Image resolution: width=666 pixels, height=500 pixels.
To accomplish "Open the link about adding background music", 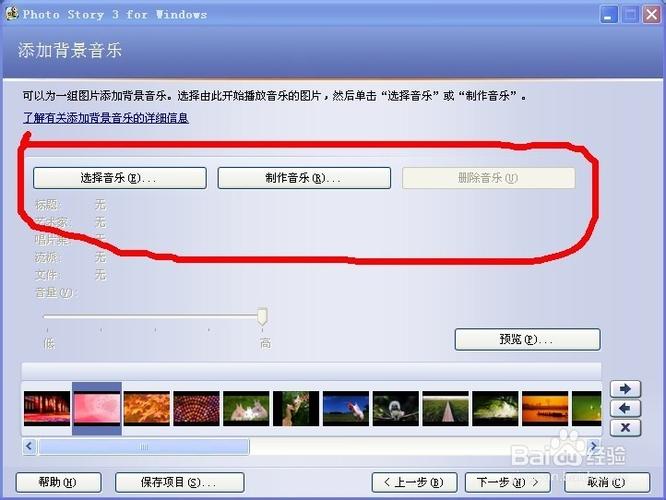I will coord(106,118).
